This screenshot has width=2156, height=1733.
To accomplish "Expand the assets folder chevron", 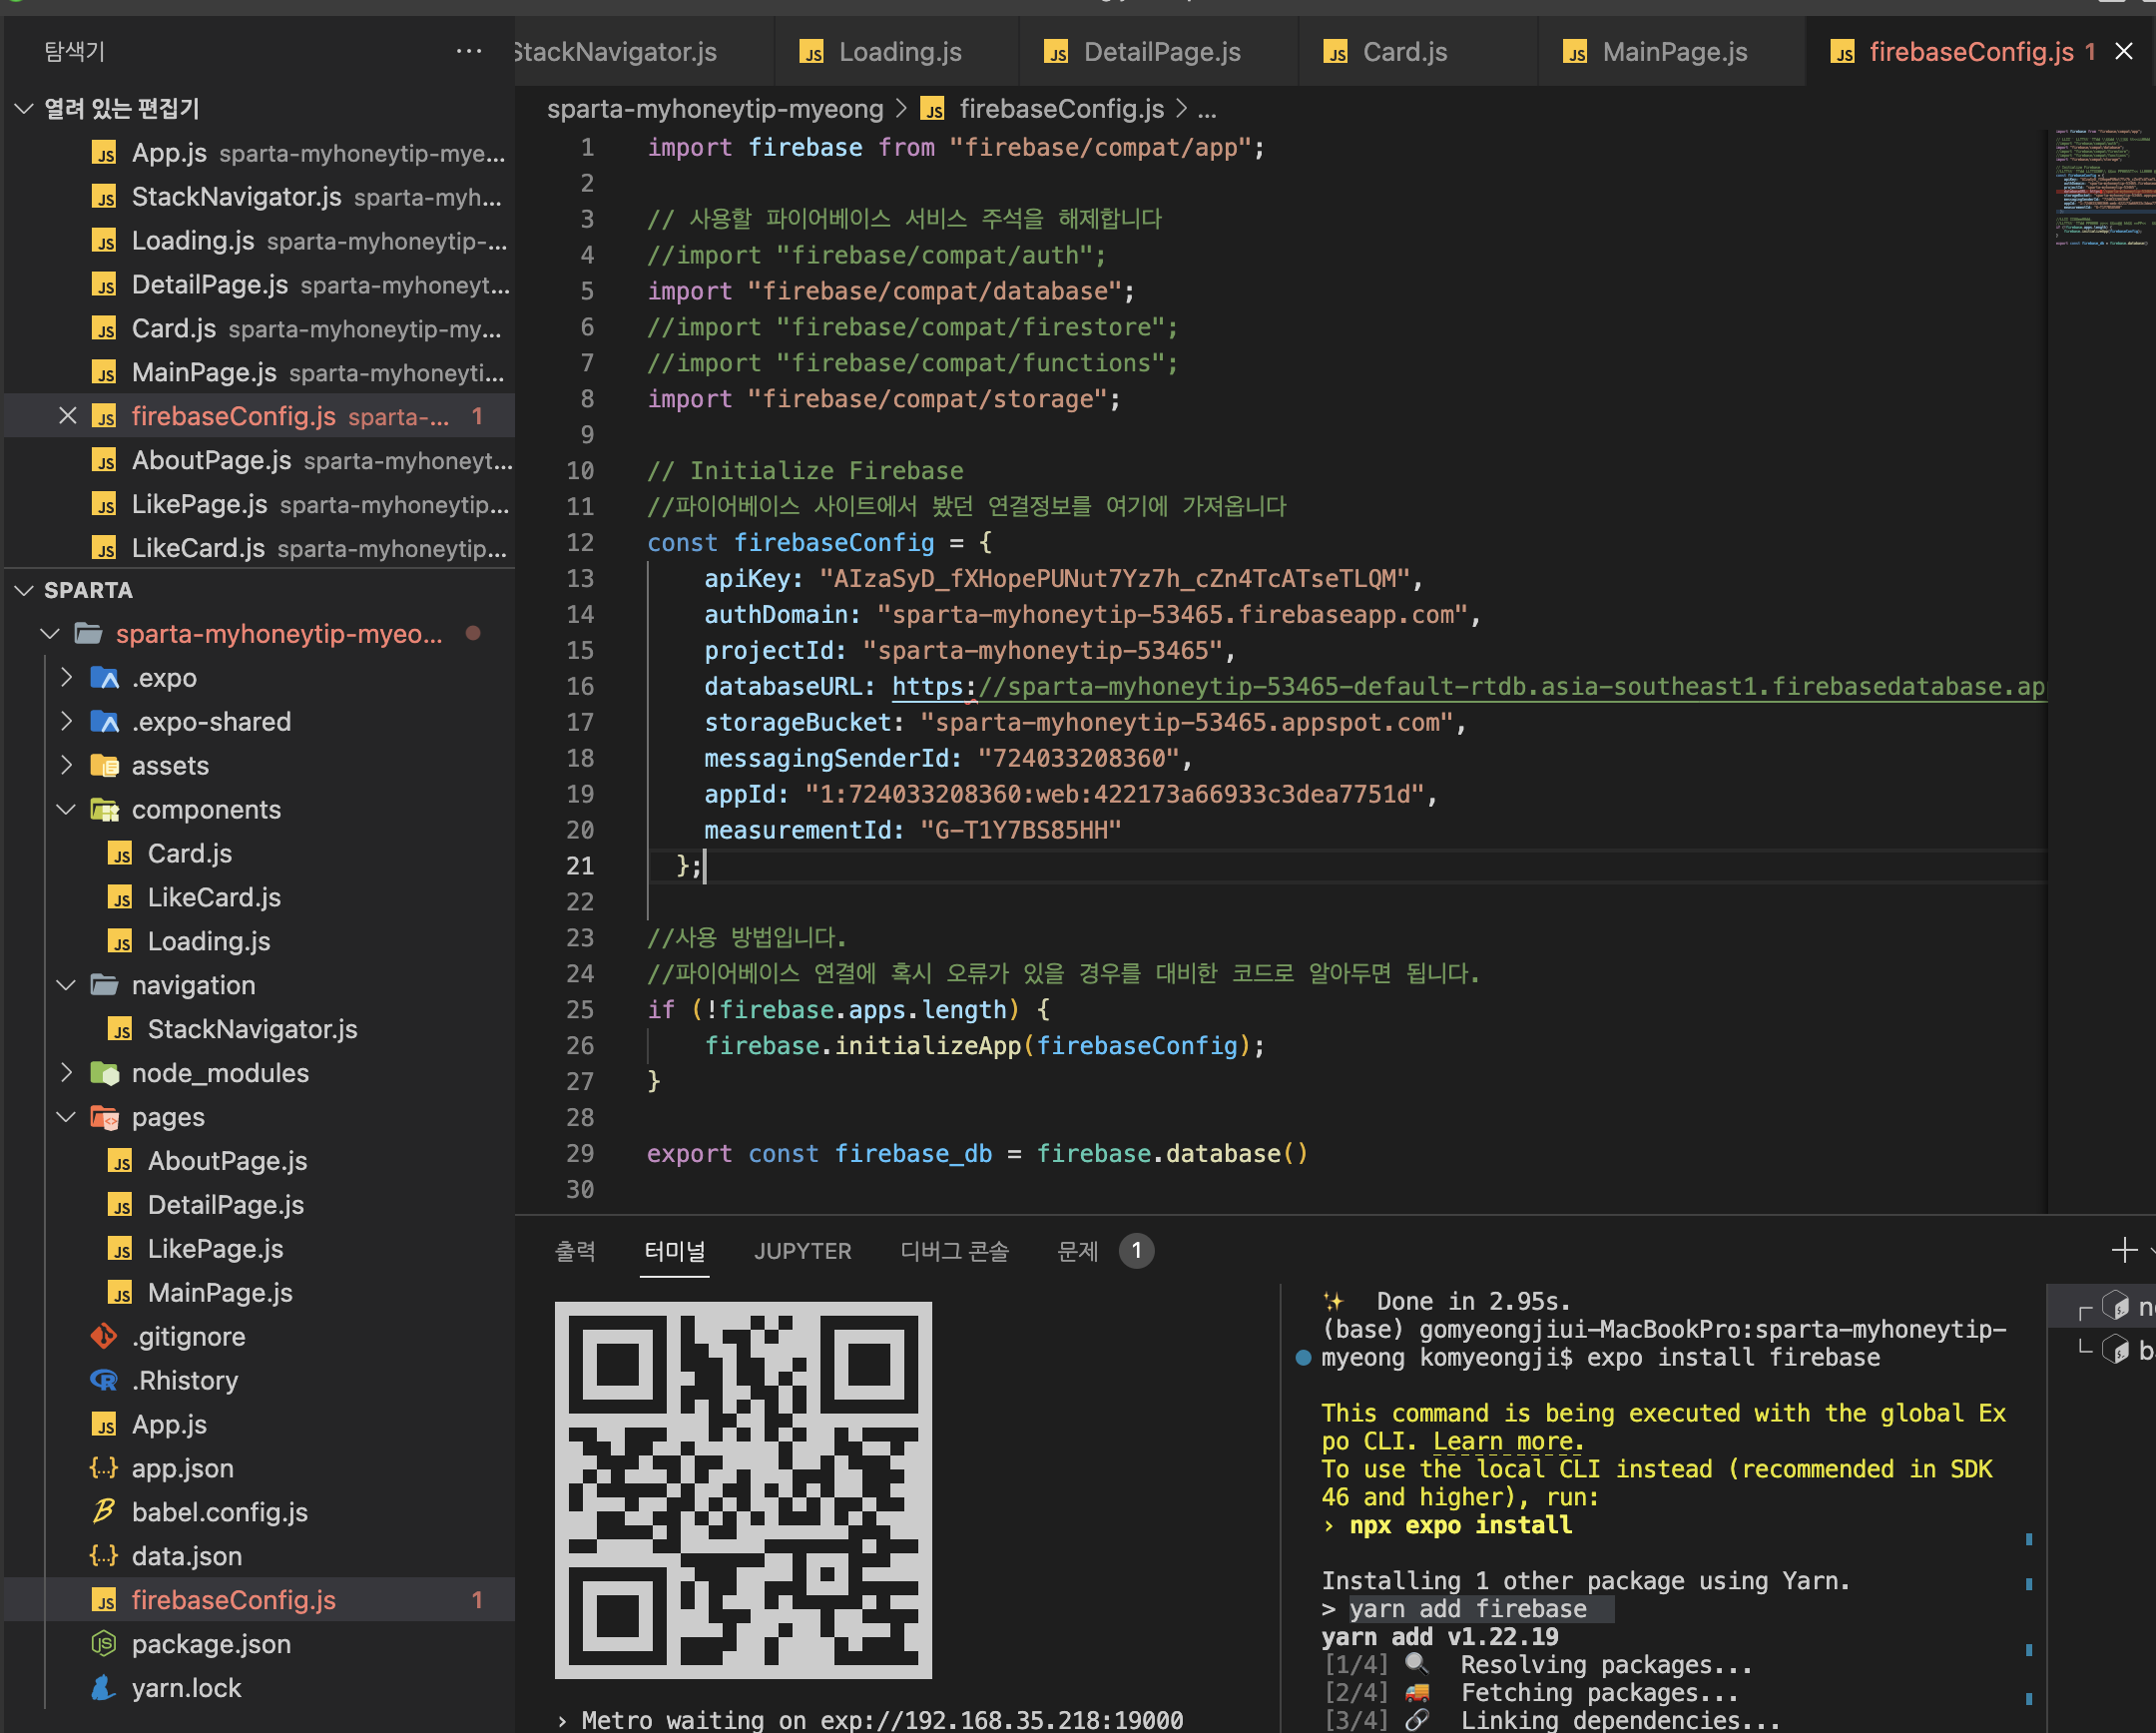I will pos(66,766).
